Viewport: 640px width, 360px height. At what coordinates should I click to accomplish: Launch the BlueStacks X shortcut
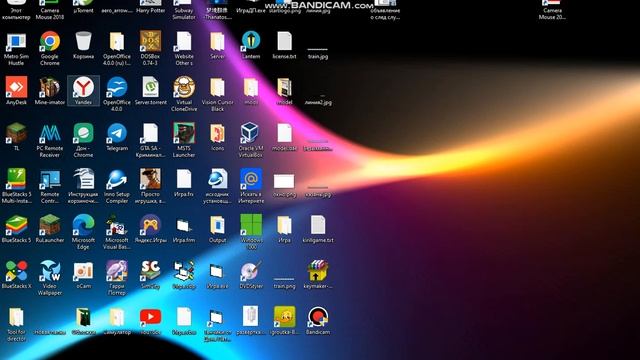[x=16, y=275]
